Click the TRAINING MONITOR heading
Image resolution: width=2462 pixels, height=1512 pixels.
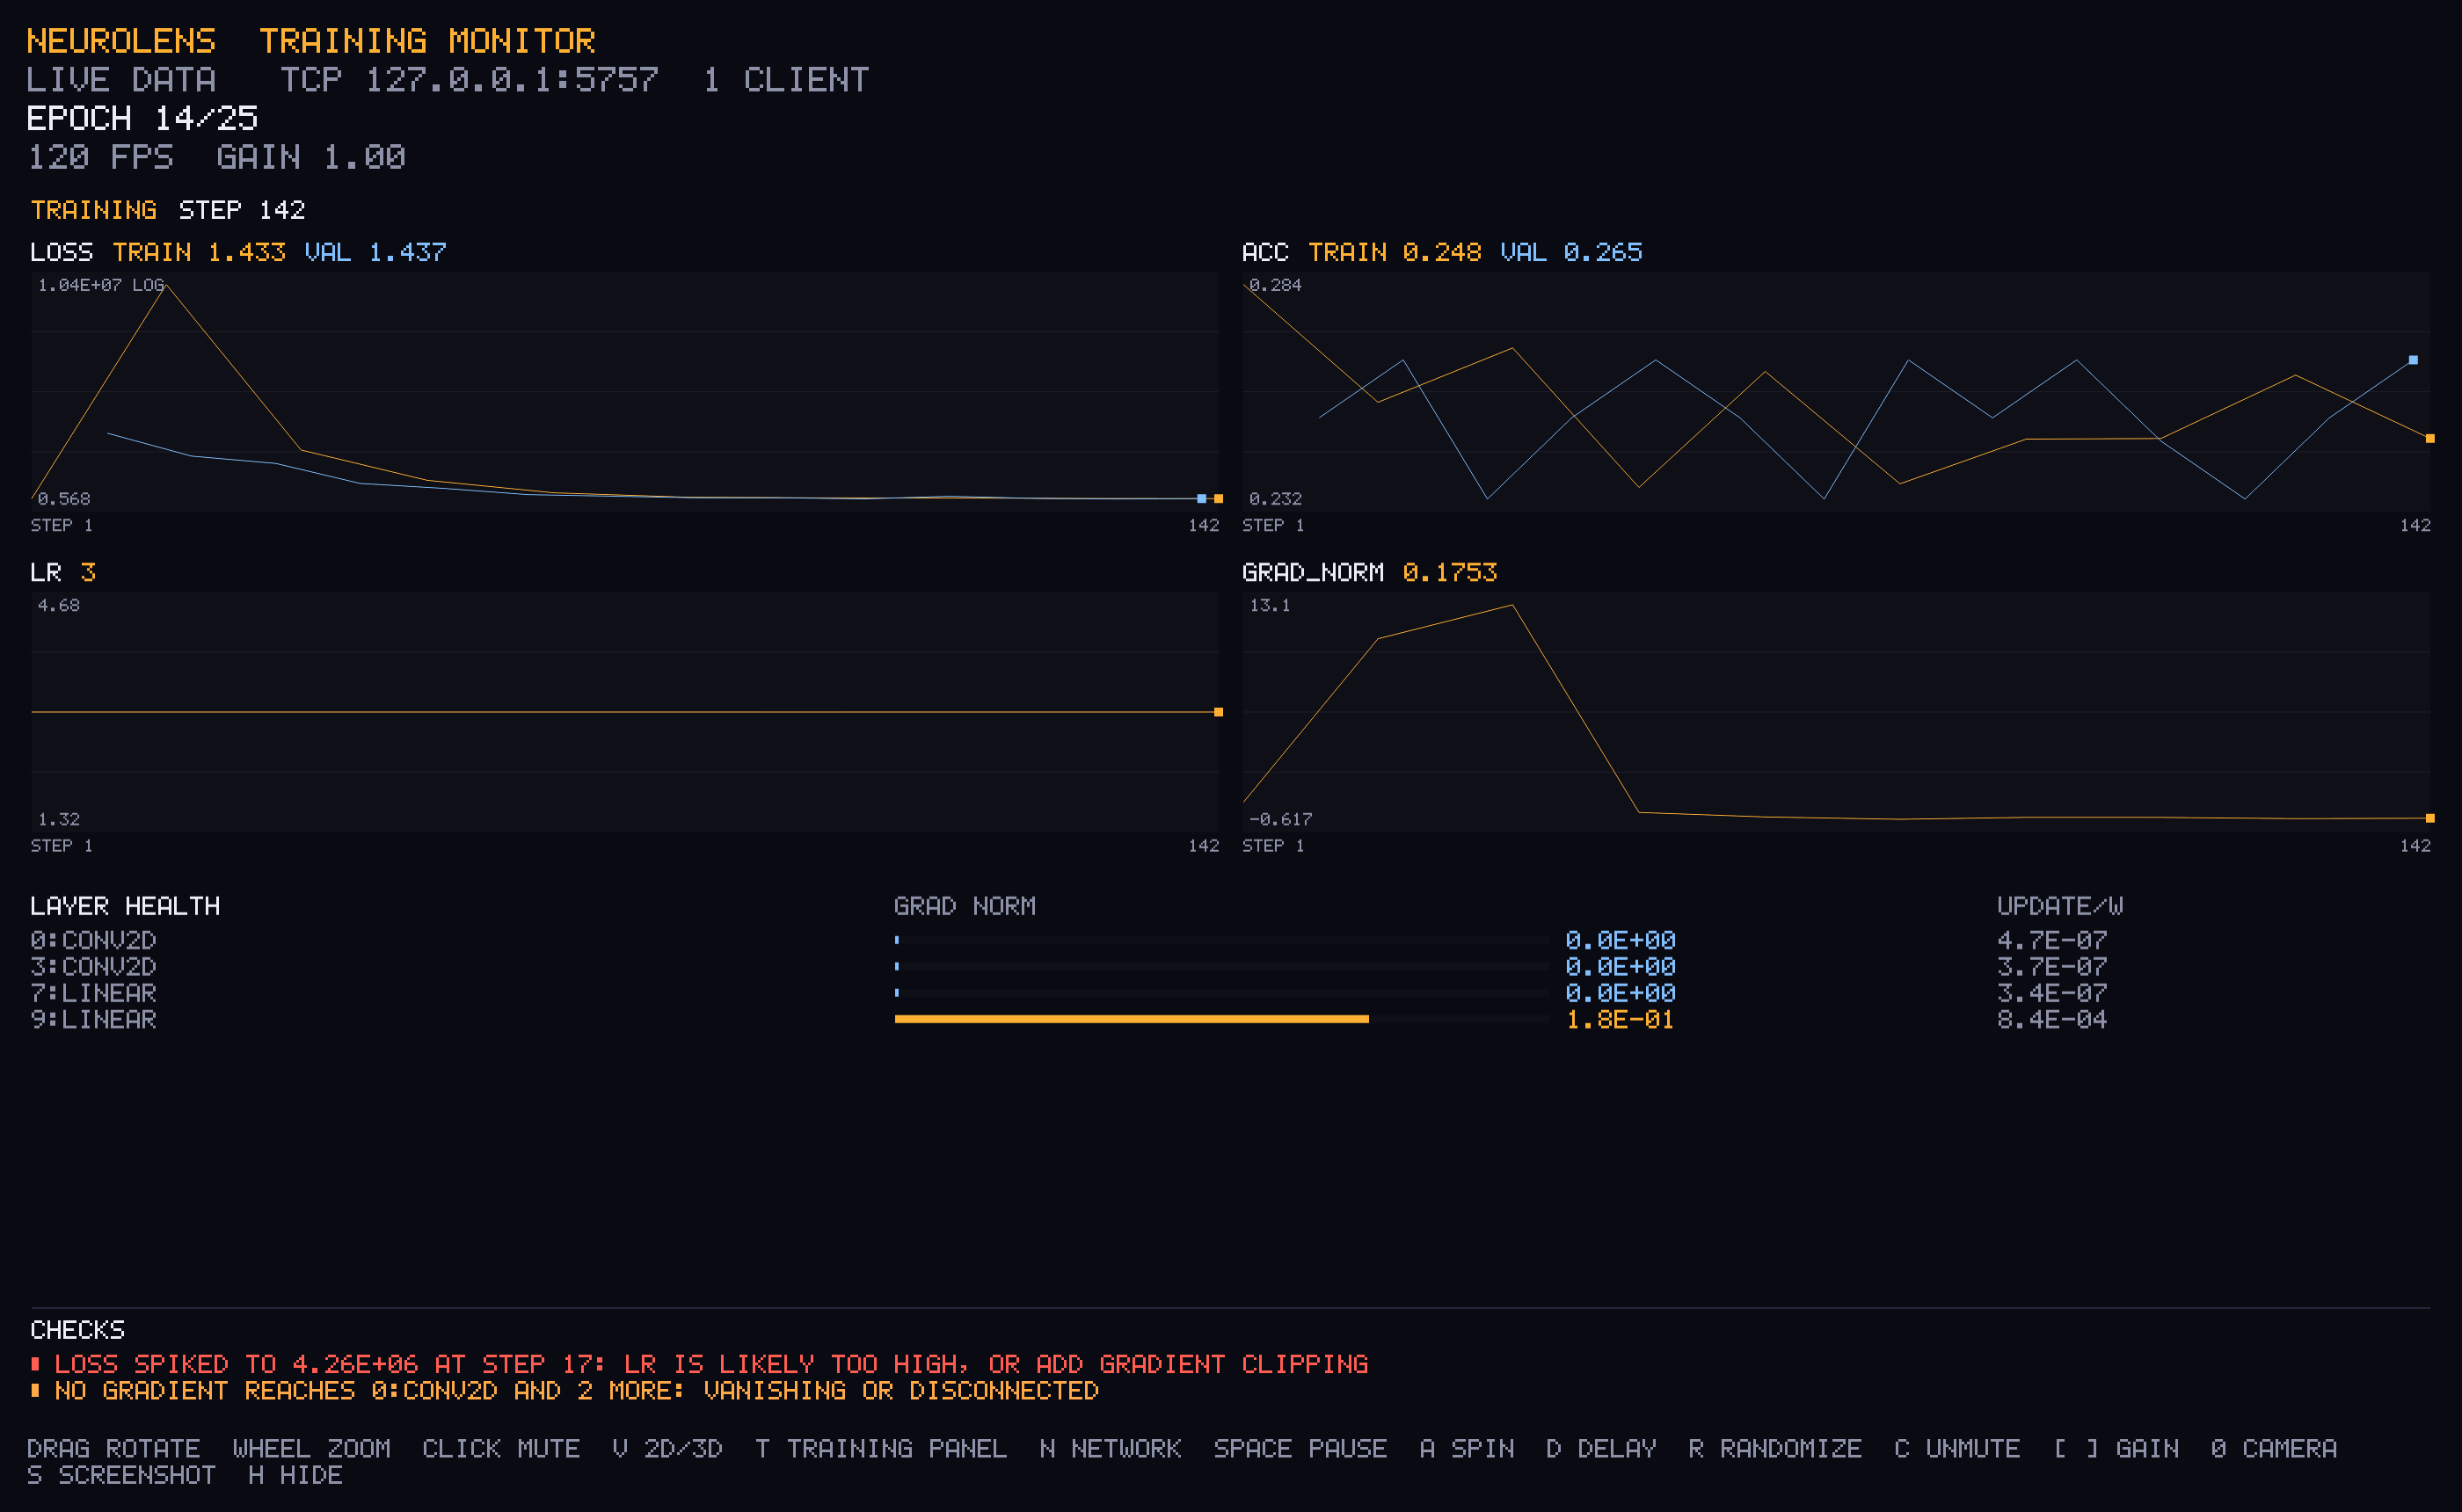(427, 41)
